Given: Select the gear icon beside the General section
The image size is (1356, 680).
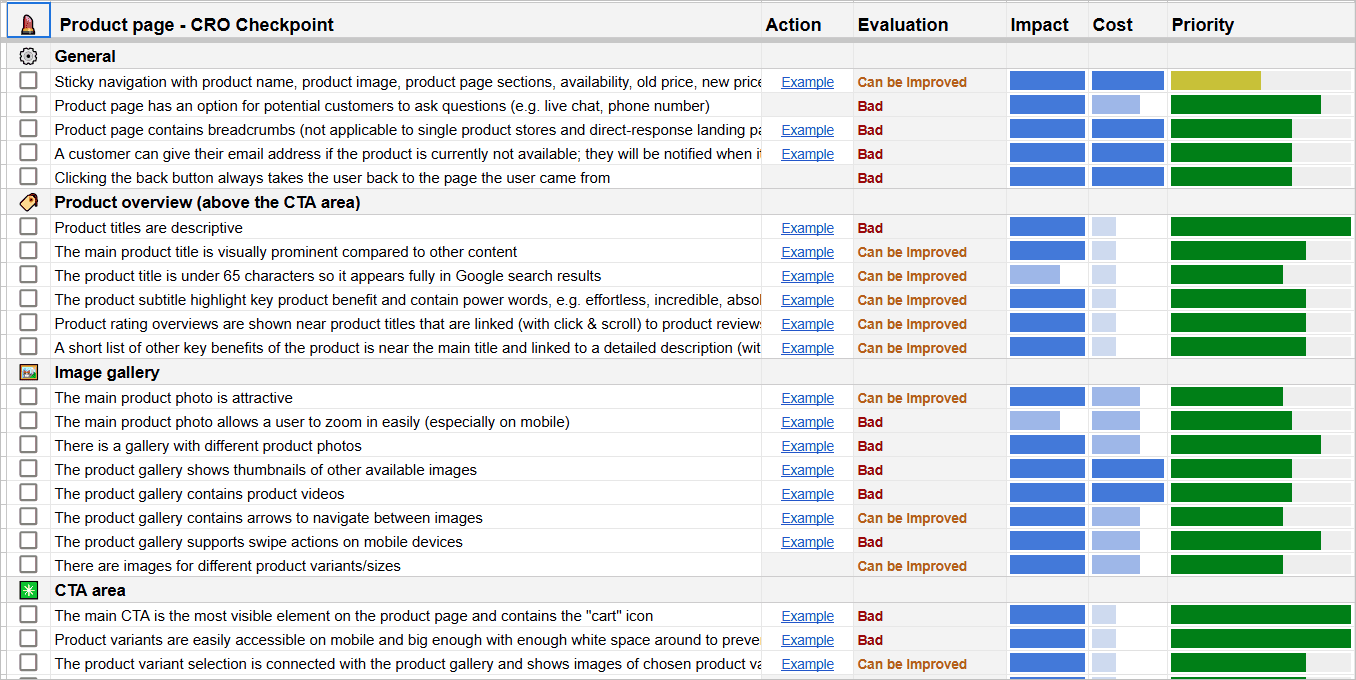Looking at the screenshot, I should pyautogui.click(x=28, y=56).
